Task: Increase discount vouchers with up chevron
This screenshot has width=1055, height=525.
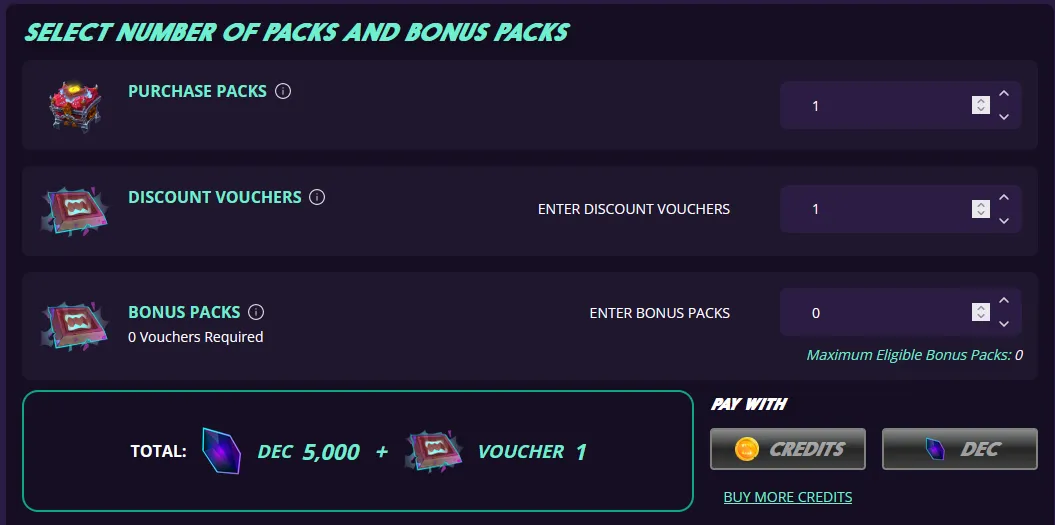Action: (1004, 198)
